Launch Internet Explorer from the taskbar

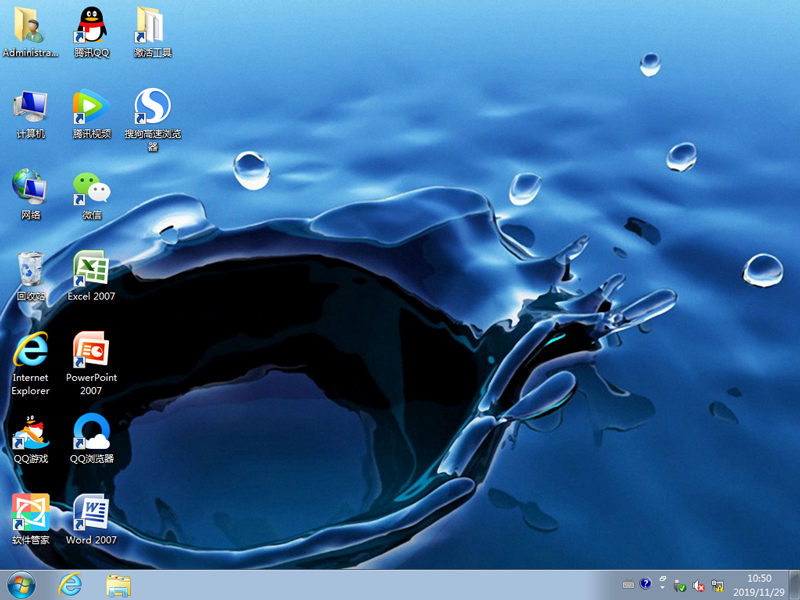click(70, 585)
